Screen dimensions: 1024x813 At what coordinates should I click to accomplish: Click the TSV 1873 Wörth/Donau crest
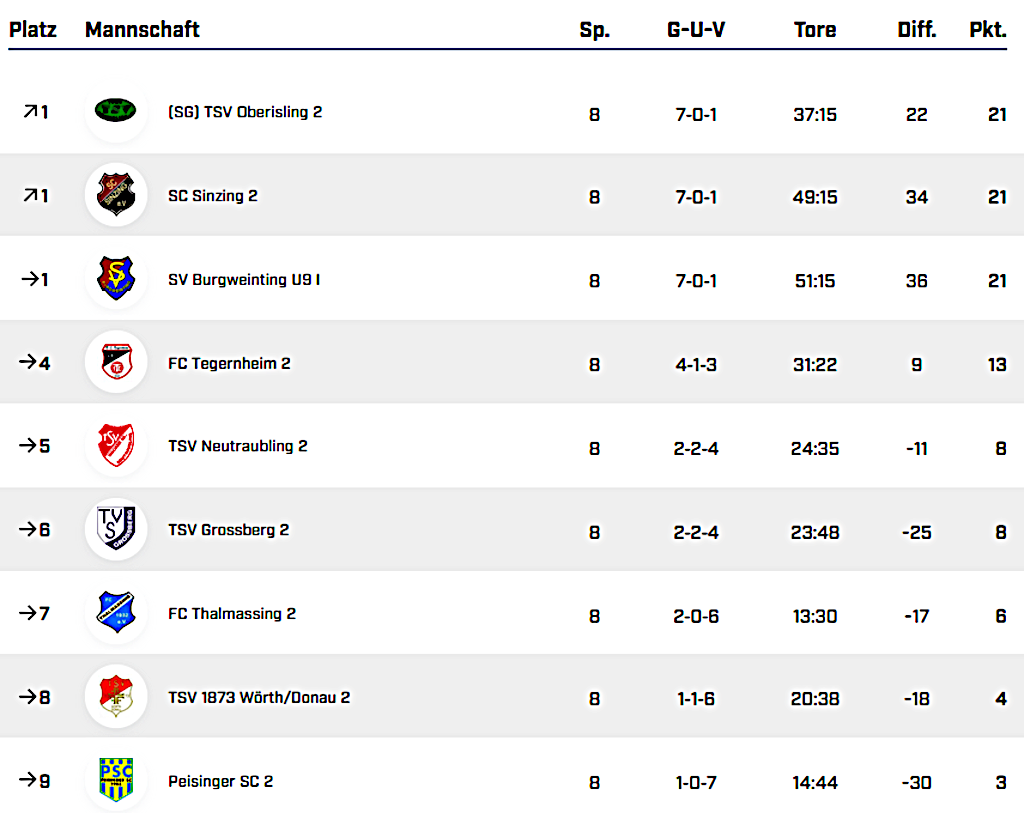[x=115, y=696]
